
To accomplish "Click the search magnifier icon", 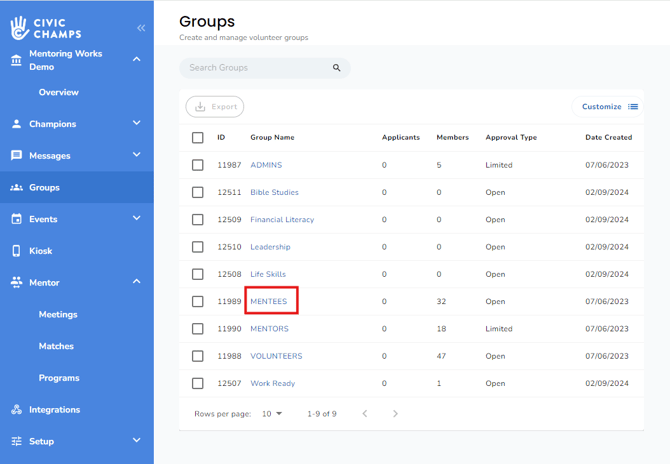I will [337, 68].
